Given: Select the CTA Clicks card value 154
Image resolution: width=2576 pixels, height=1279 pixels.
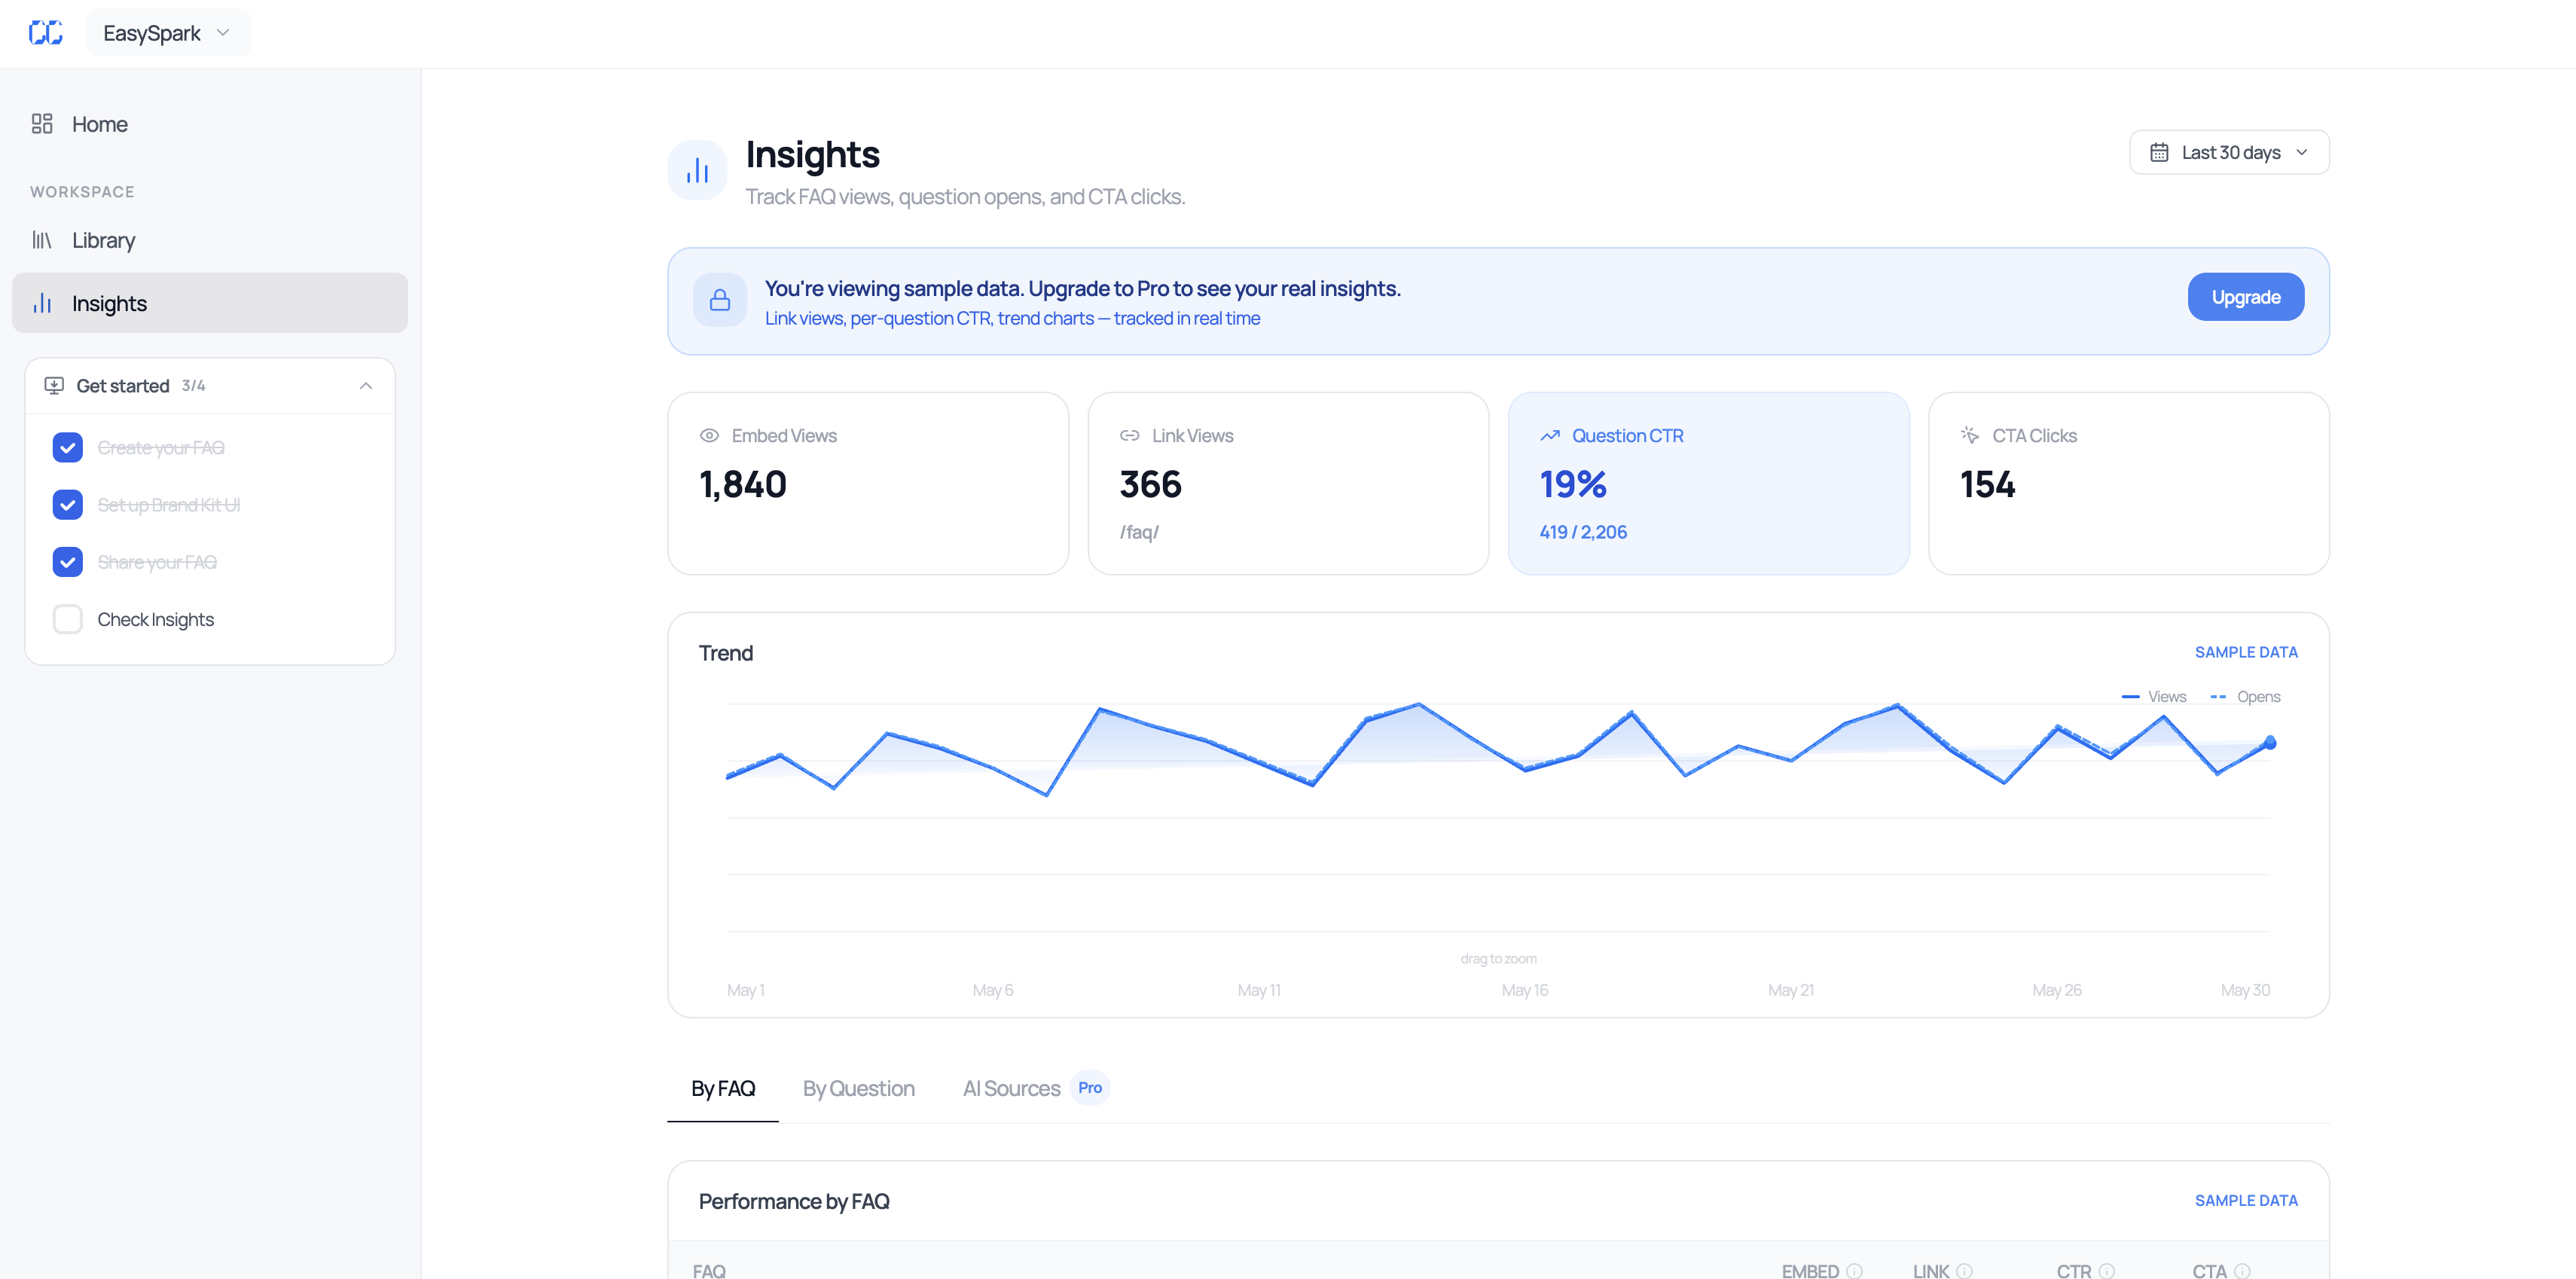Looking at the screenshot, I should pos(1987,484).
